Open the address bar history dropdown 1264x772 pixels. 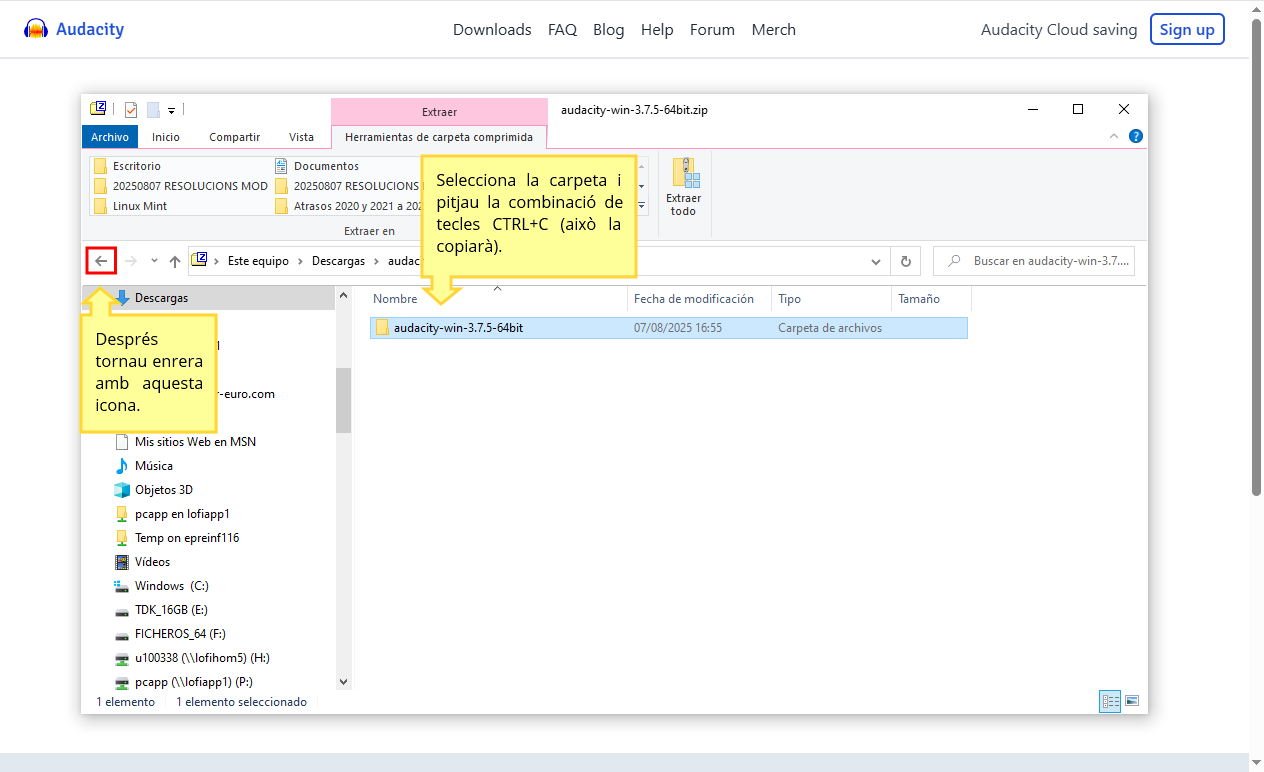point(876,261)
